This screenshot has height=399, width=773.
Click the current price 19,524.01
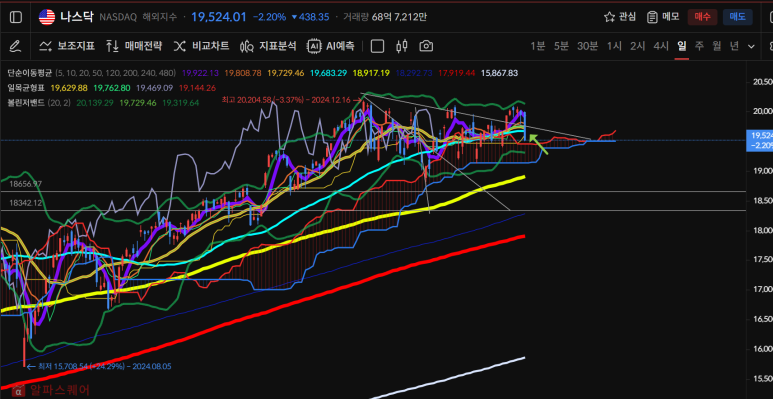click(218, 17)
